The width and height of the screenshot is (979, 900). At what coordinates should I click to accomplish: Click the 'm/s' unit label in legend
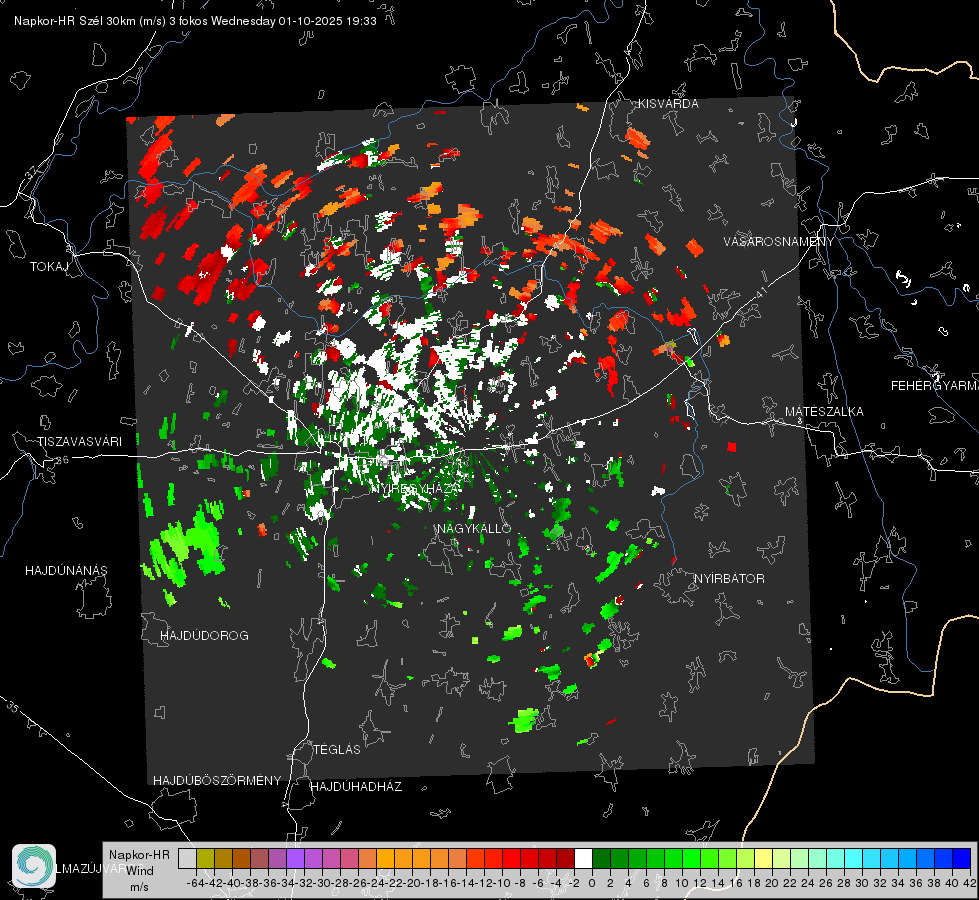pyautogui.click(x=139, y=887)
